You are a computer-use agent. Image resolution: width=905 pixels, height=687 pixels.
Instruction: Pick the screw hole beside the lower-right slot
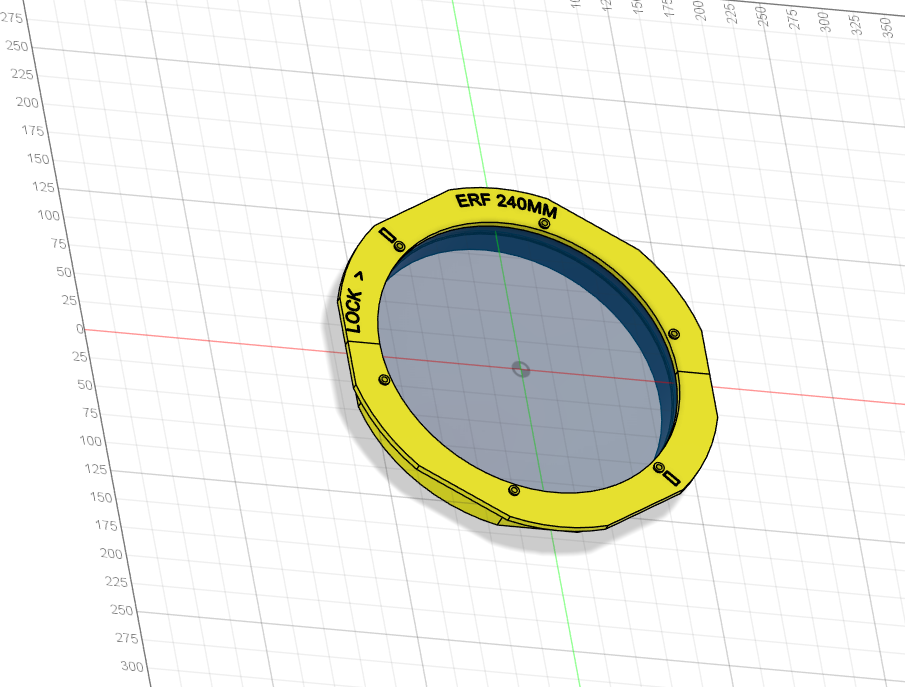[x=659, y=466]
